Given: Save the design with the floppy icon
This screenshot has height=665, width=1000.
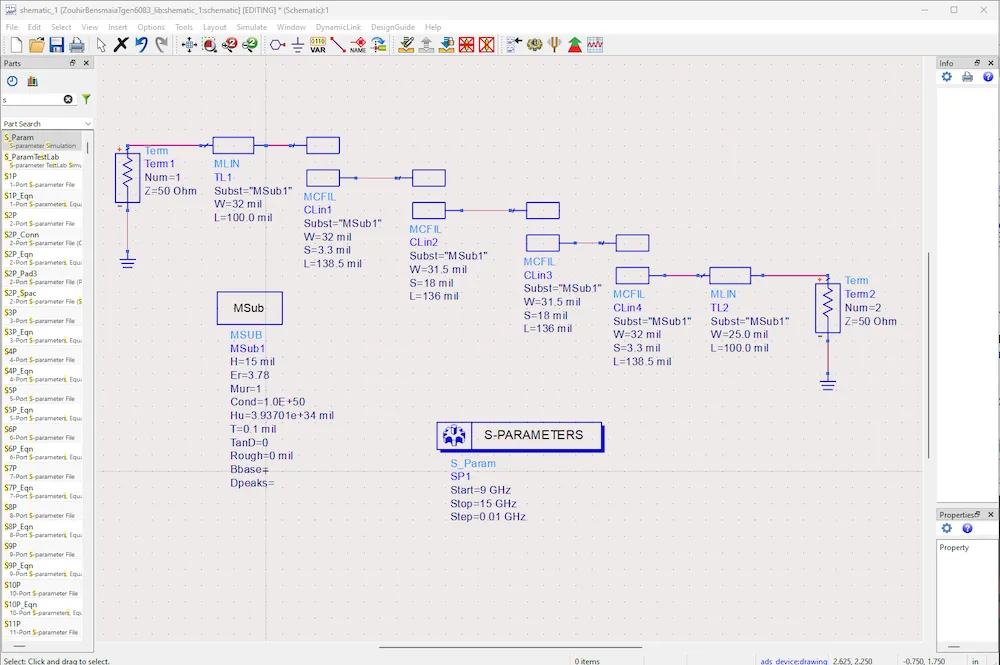Looking at the screenshot, I should [57, 45].
